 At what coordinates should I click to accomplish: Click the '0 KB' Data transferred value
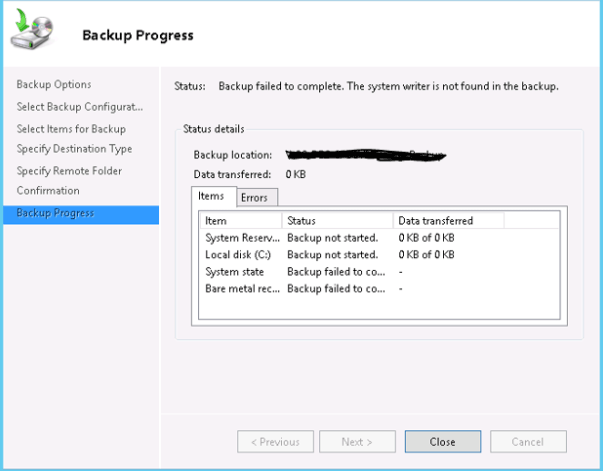point(296,175)
